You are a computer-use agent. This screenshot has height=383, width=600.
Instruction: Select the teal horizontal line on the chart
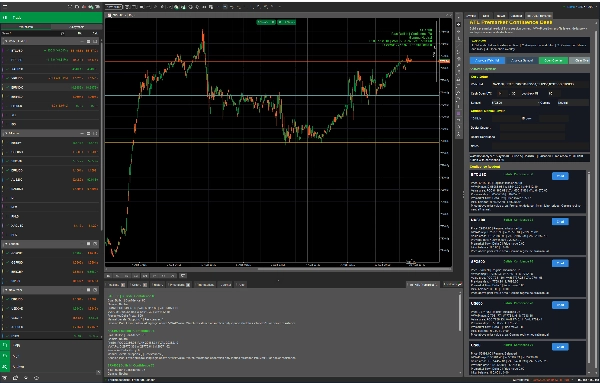[x=272, y=95]
